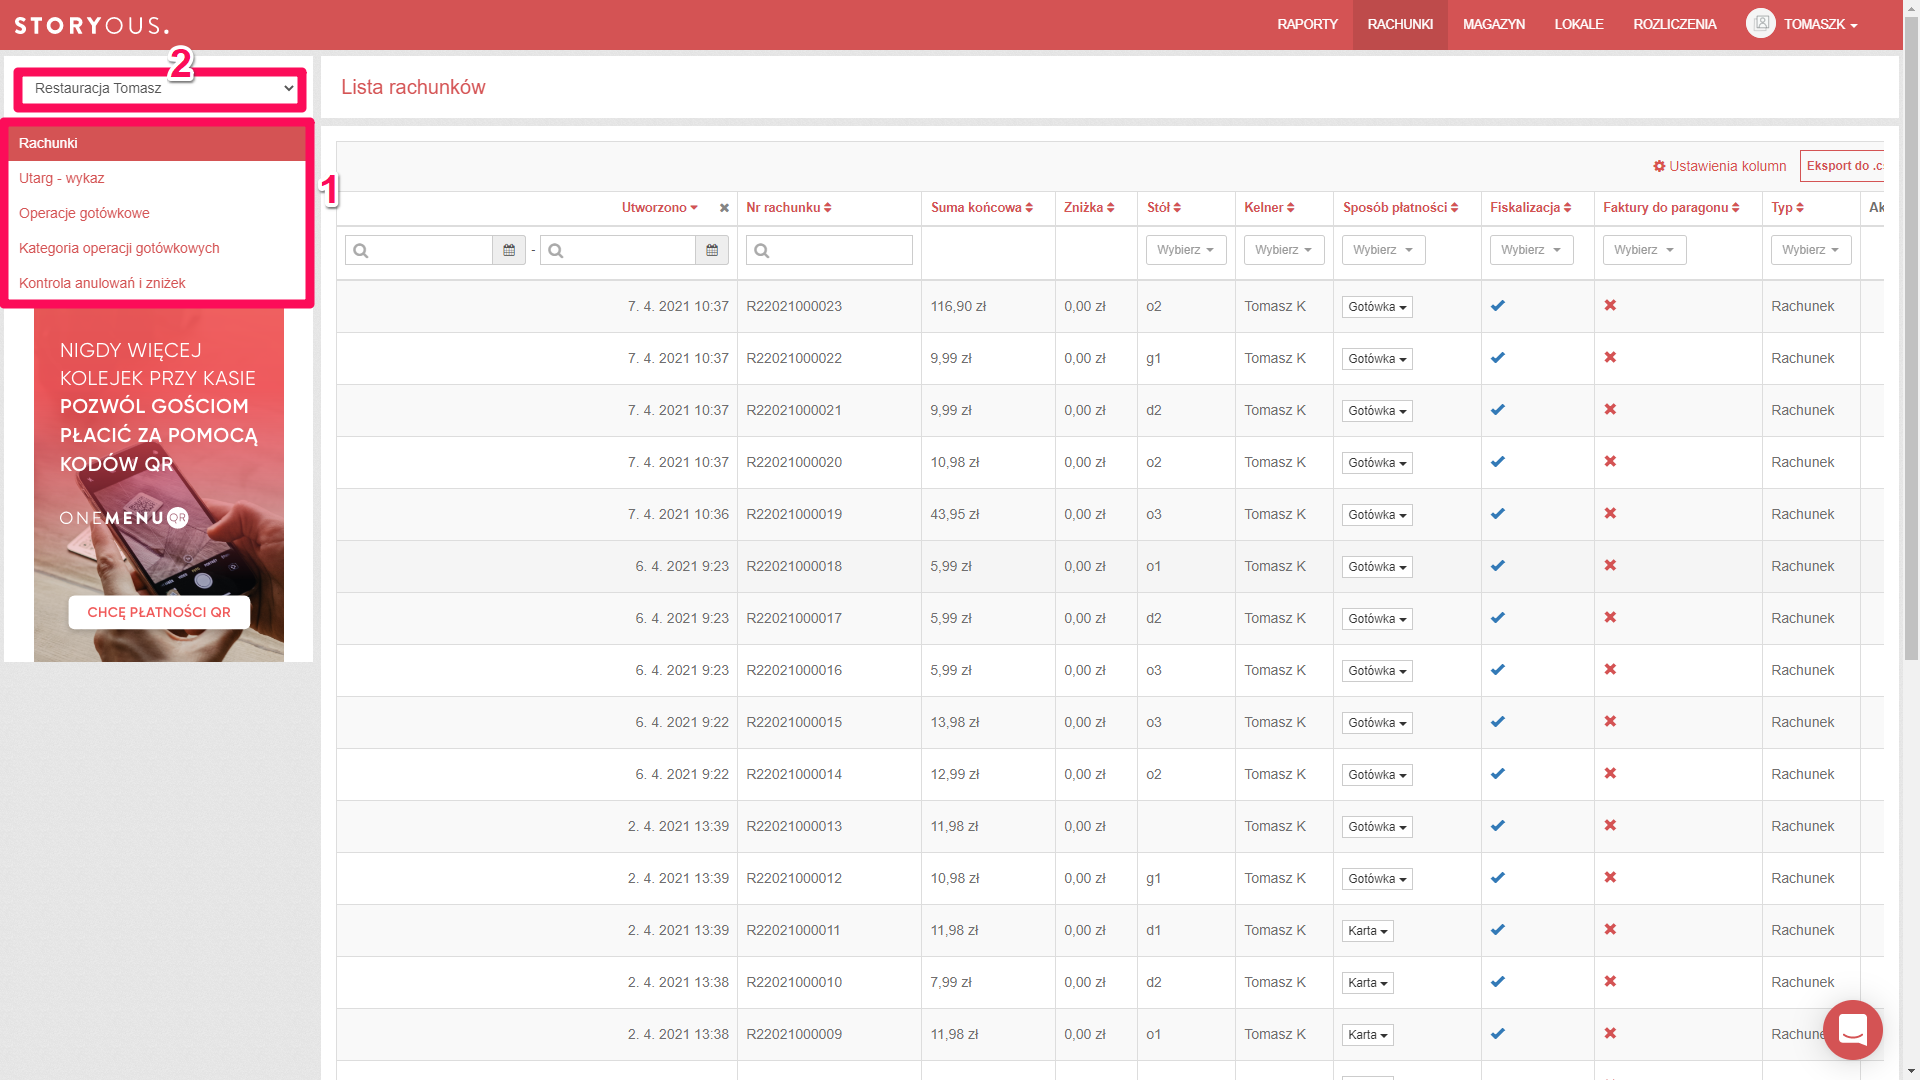This screenshot has width=1920, height=1080.
Task: Open TOMASZK user menu
Action: [1820, 24]
